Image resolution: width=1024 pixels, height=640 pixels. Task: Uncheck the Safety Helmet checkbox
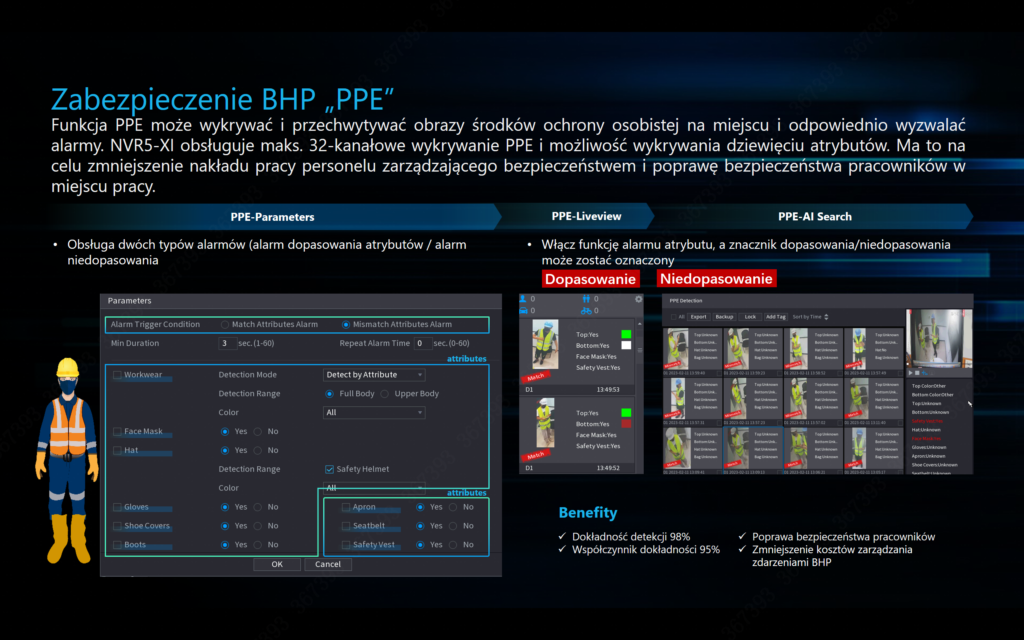coord(330,469)
